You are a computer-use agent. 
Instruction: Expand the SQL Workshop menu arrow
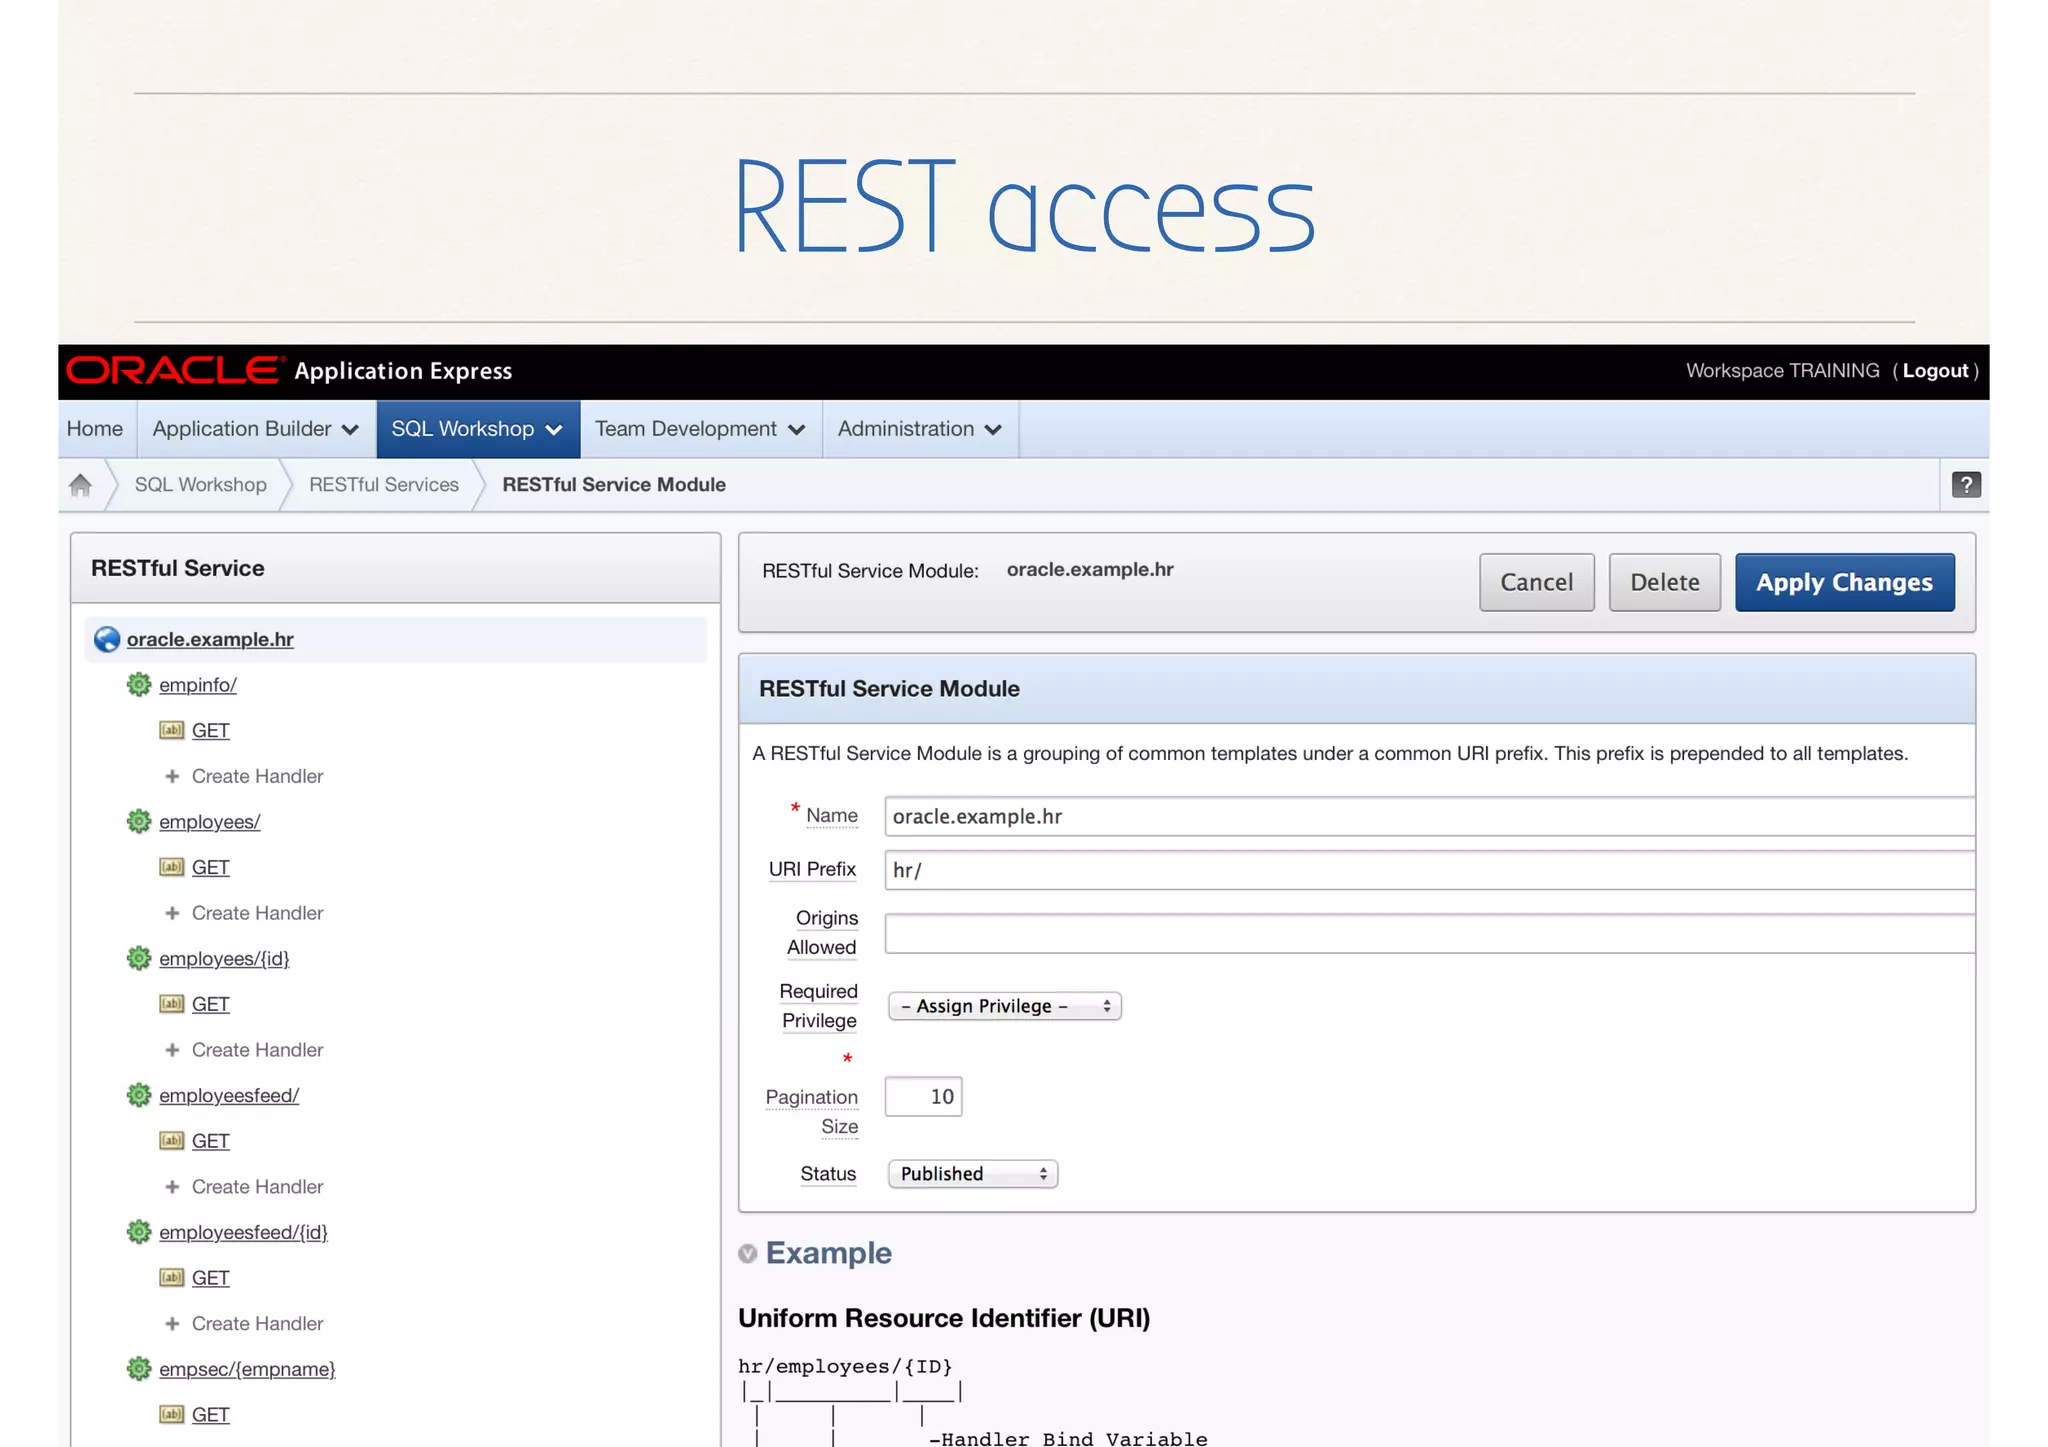click(x=554, y=430)
